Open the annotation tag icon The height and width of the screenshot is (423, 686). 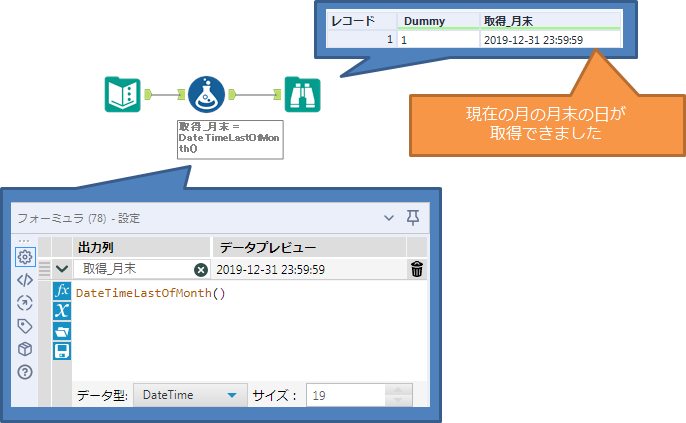[x=25, y=326]
